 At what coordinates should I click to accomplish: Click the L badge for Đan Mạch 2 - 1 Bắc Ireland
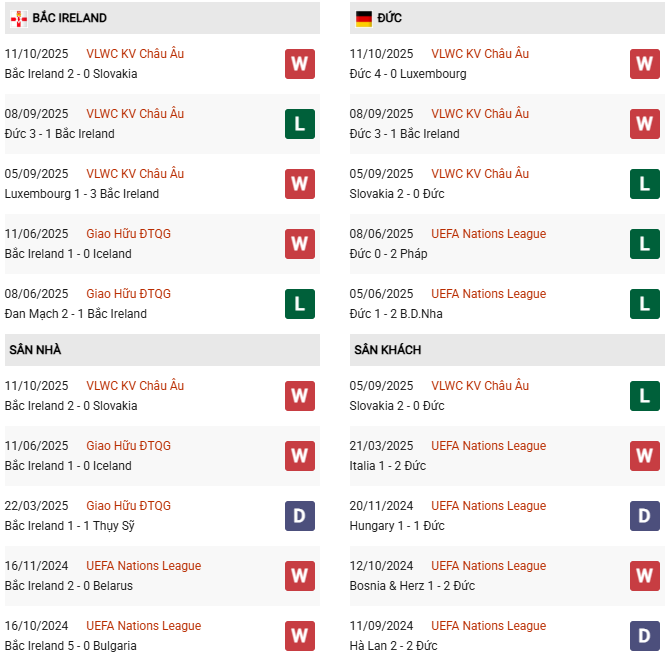click(x=299, y=304)
